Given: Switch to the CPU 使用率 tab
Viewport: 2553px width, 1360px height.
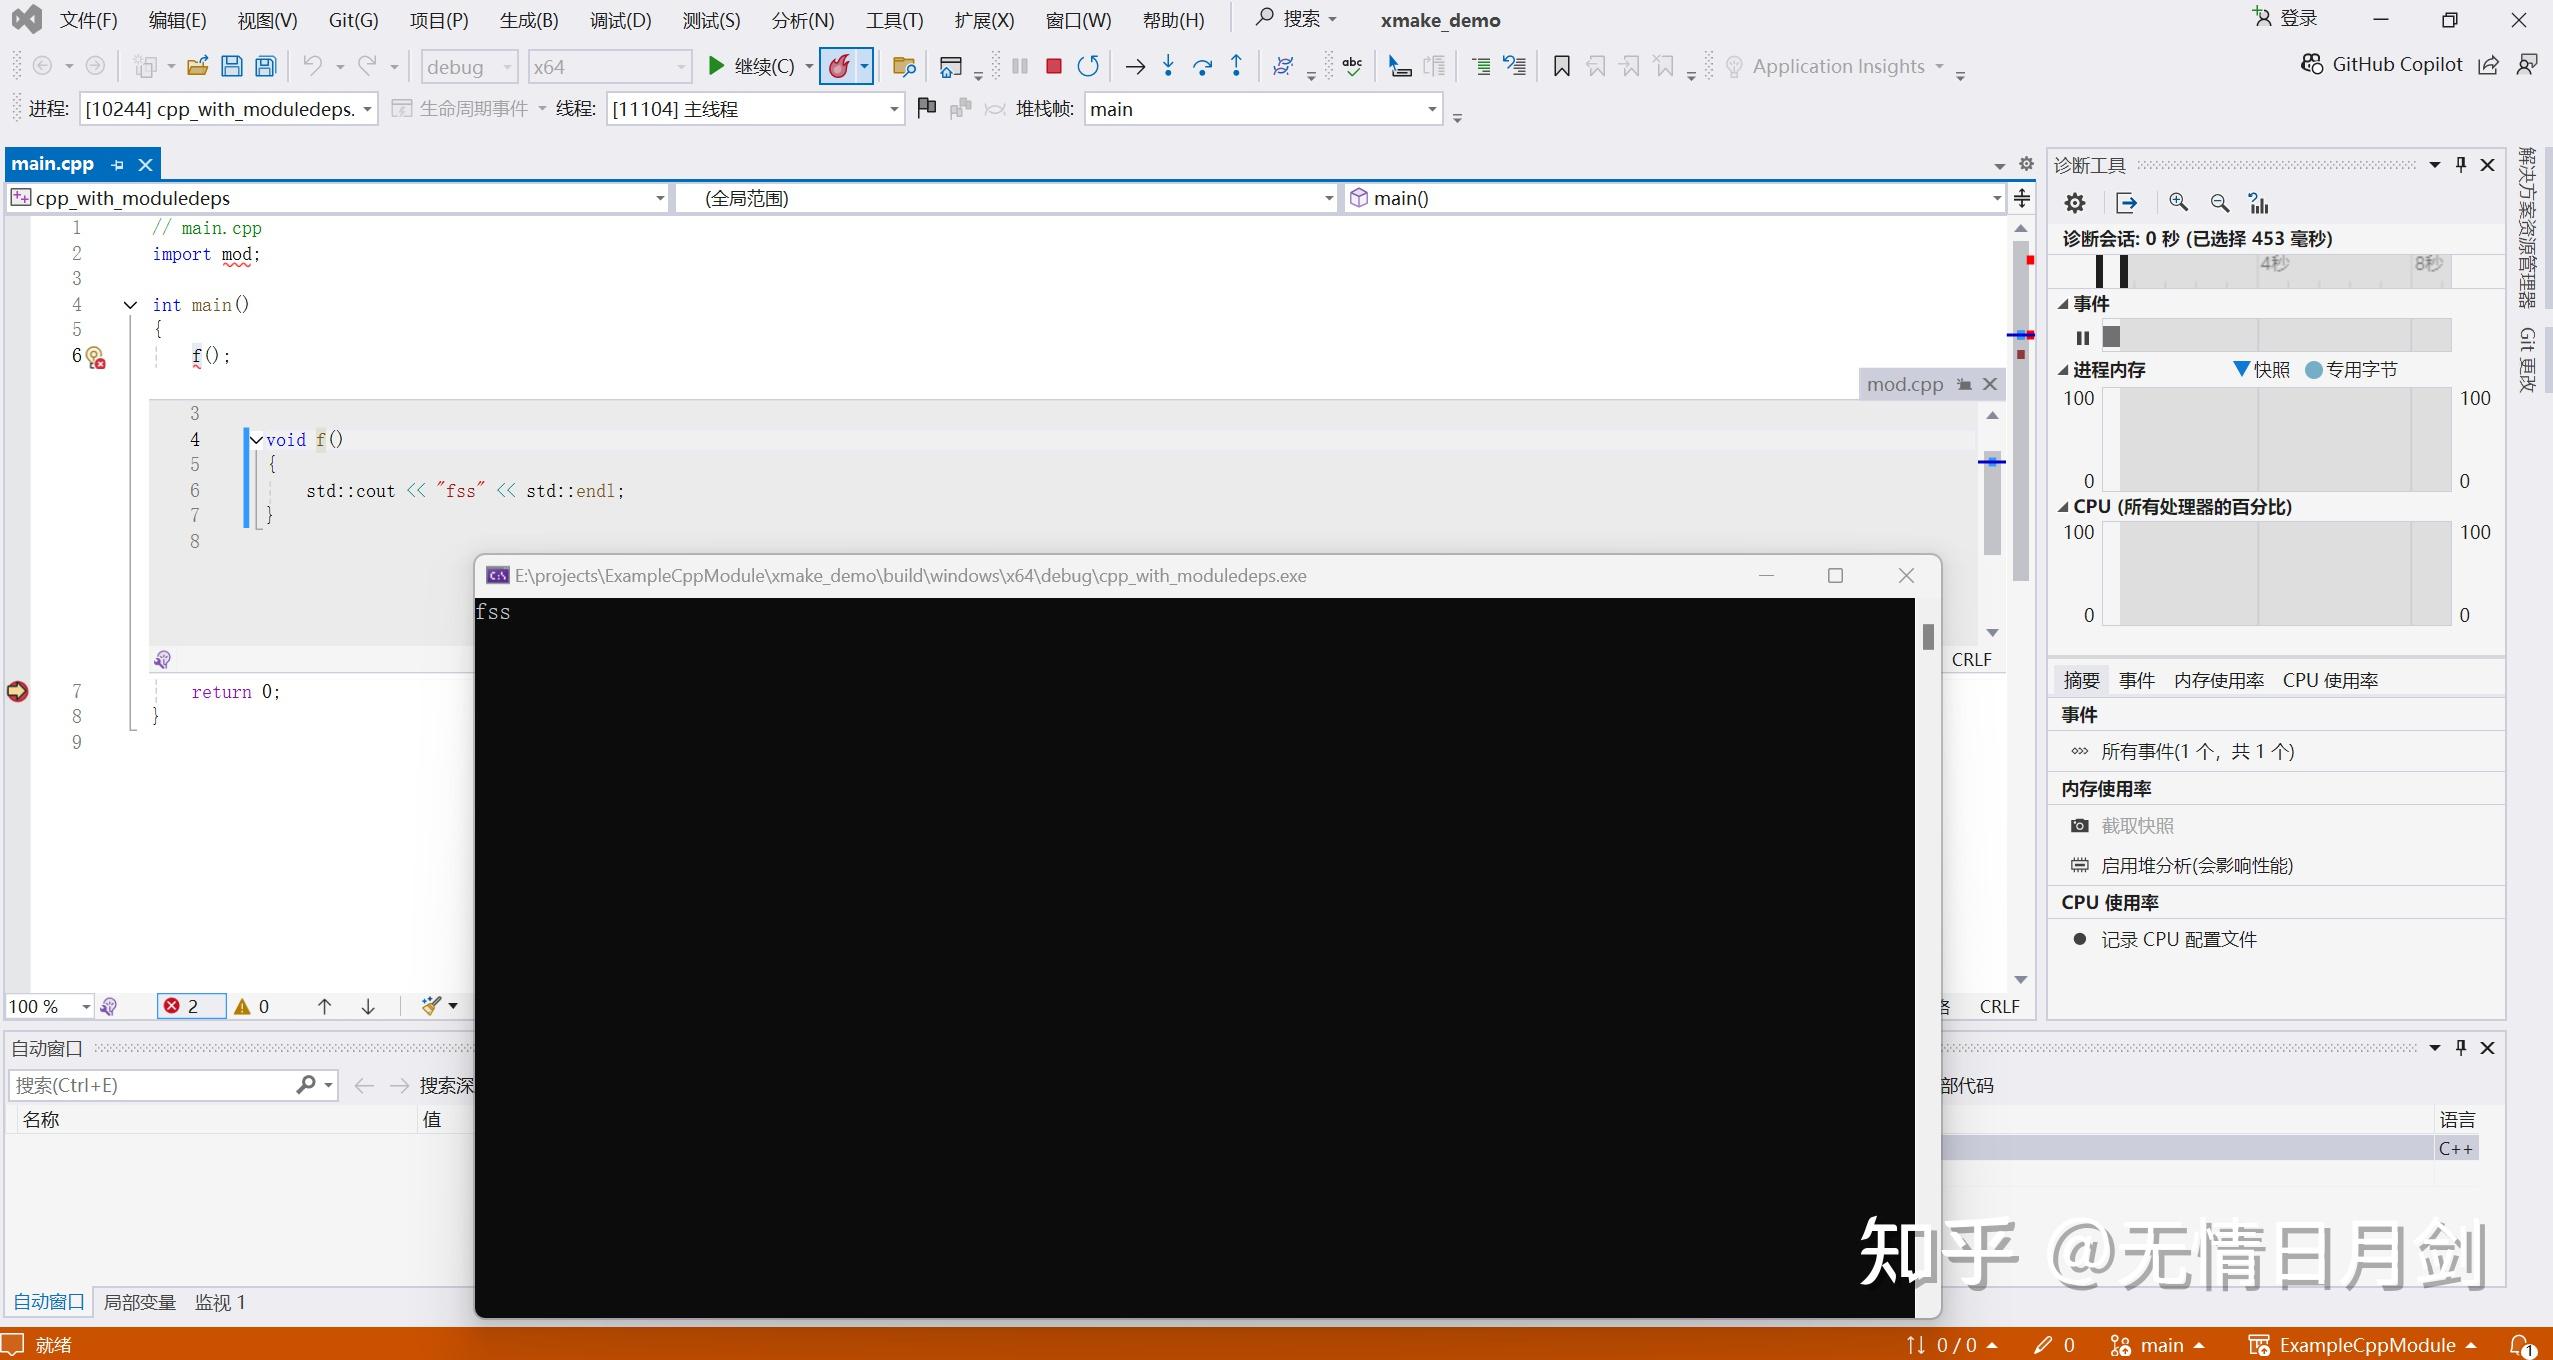Looking at the screenshot, I should (x=2329, y=679).
